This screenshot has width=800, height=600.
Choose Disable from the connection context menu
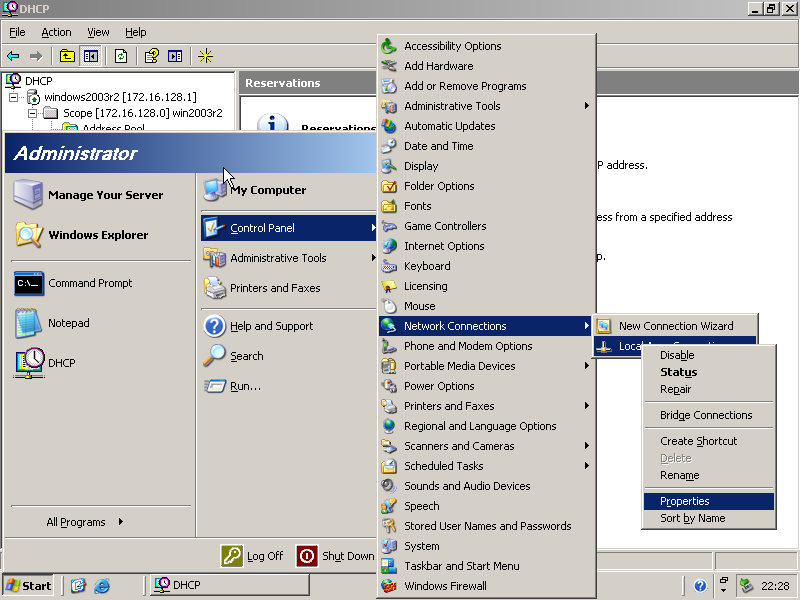tap(677, 355)
